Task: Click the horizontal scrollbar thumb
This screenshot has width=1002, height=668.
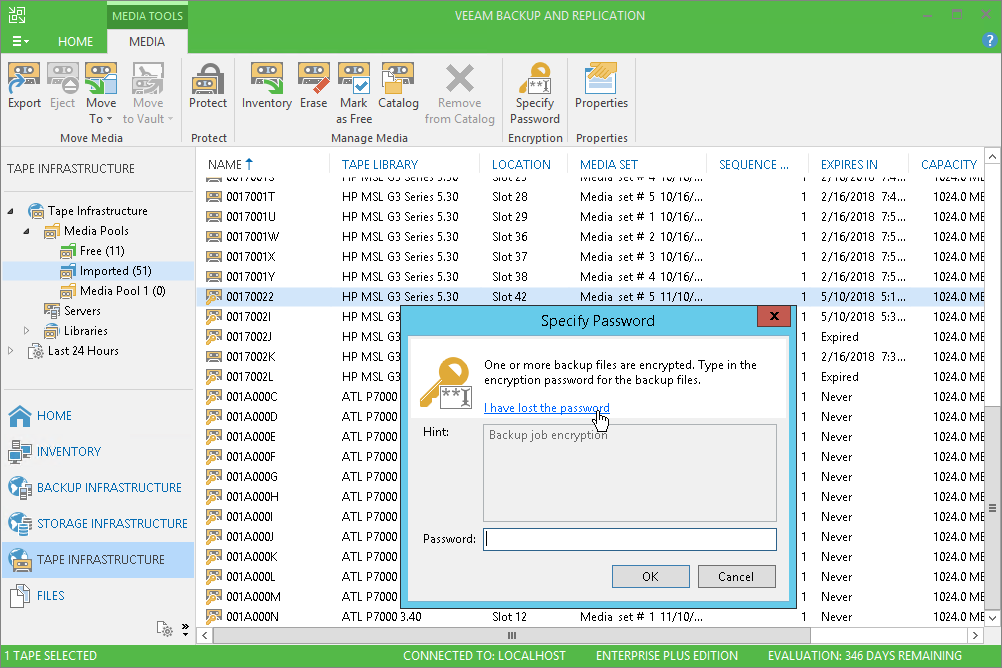Action: click(512, 635)
